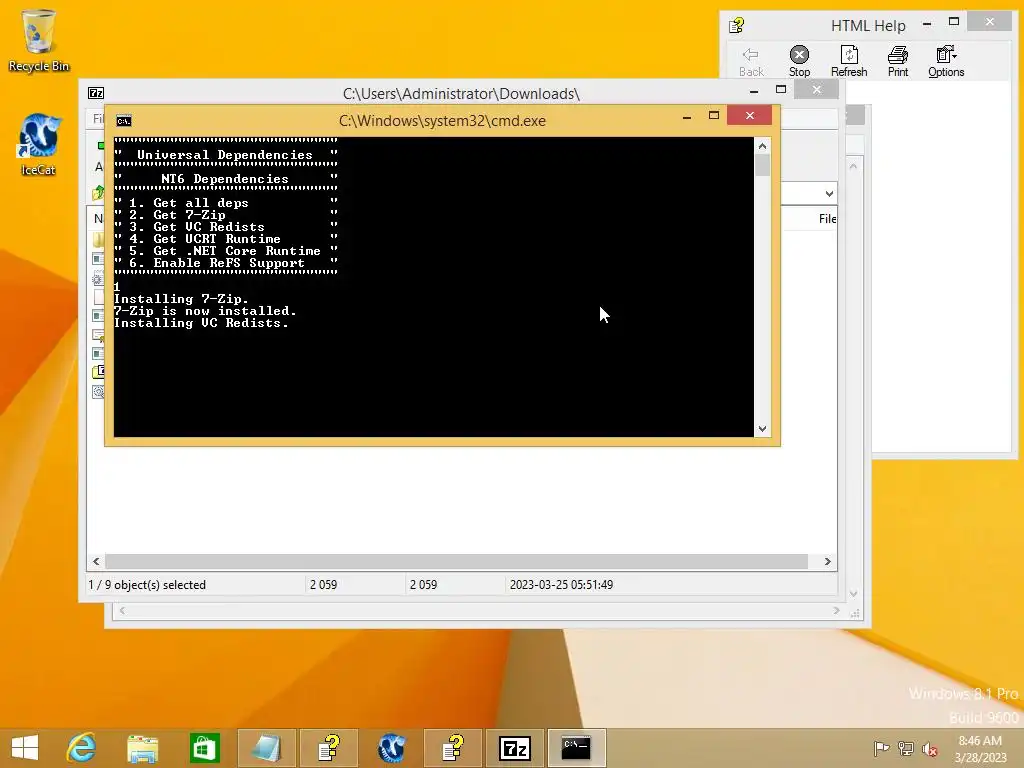Open network icon in system tray
Image resolution: width=1024 pixels, height=768 pixels.
[x=905, y=748]
